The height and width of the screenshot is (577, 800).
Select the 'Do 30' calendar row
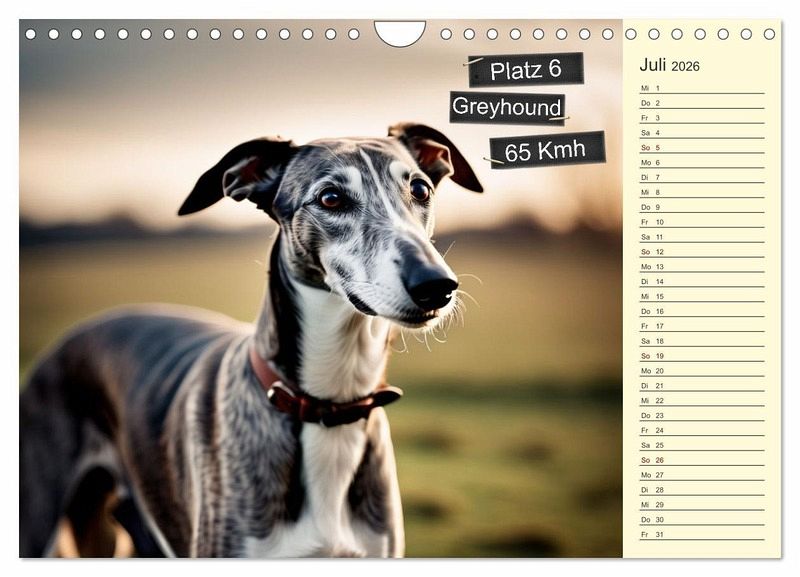click(x=702, y=519)
